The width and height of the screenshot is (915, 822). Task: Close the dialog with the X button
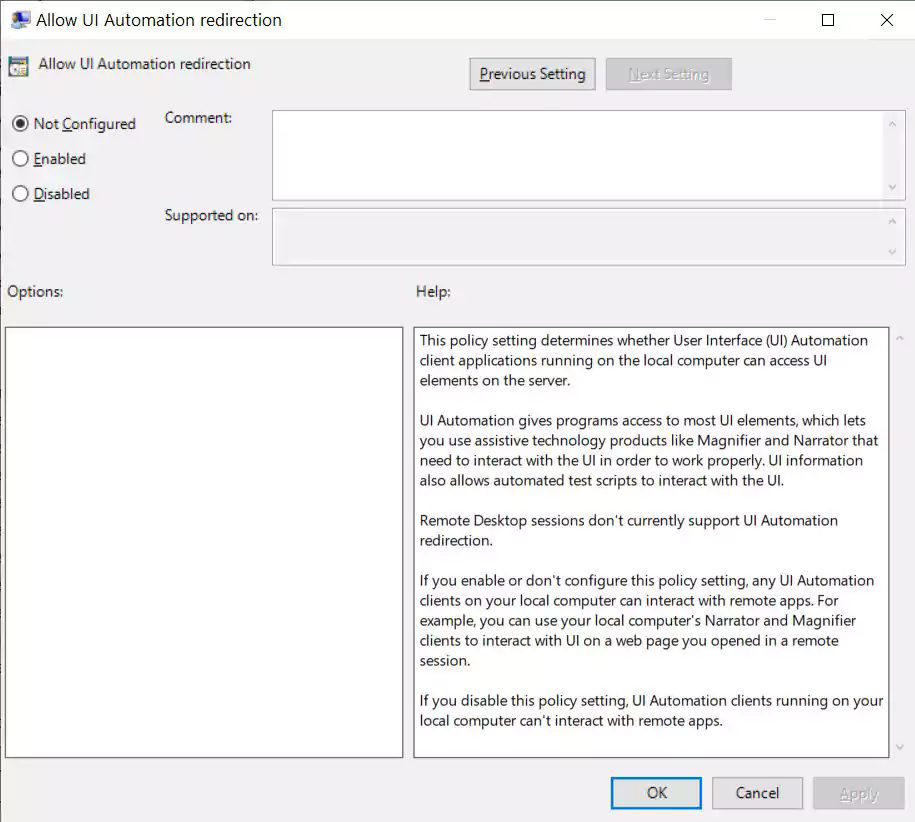tap(886, 20)
